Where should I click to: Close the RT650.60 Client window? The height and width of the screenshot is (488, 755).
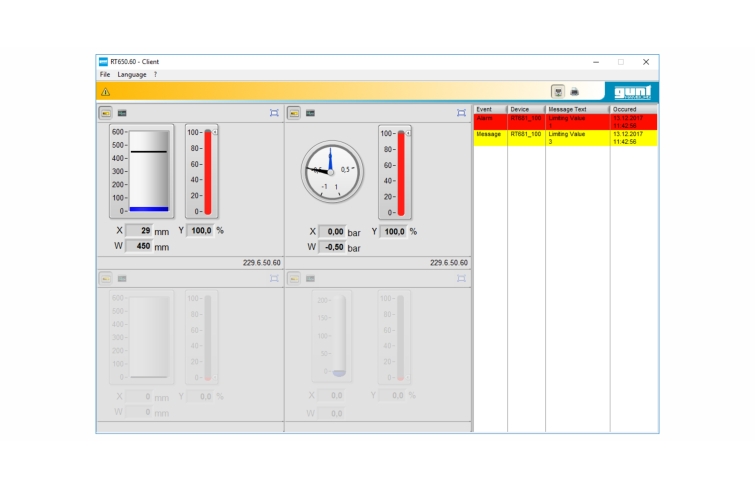click(x=646, y=62)
